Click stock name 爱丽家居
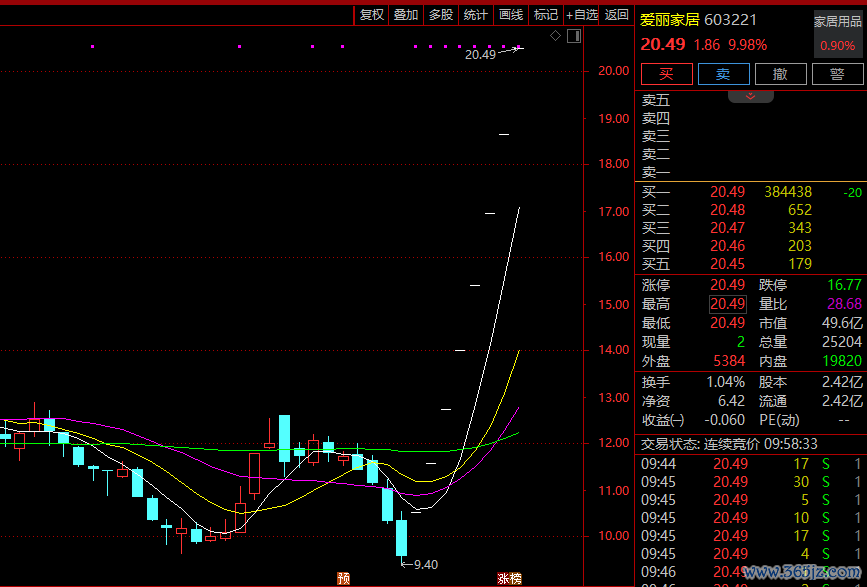 (x=670, y=20)
